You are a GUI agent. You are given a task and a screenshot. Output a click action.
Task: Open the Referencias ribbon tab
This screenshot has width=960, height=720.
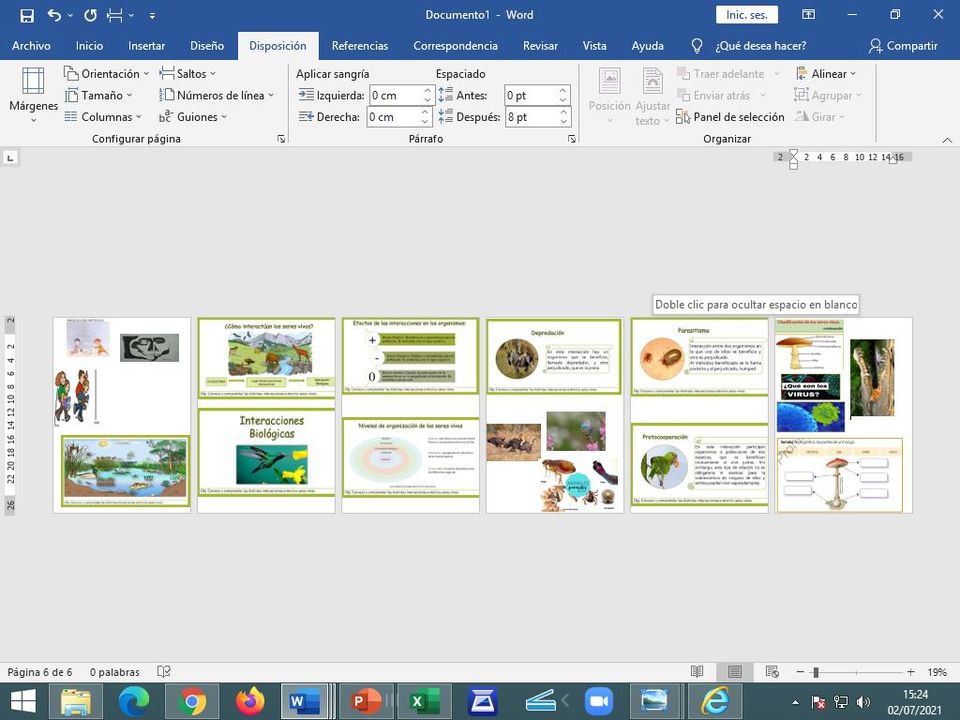(359, 46)
